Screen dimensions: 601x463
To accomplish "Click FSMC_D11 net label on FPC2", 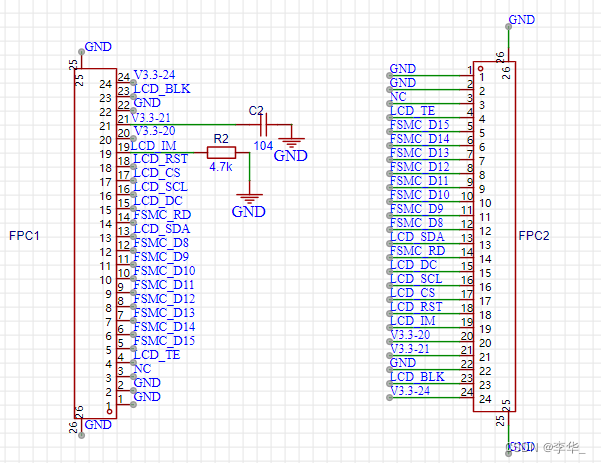I will click(419, 181).
